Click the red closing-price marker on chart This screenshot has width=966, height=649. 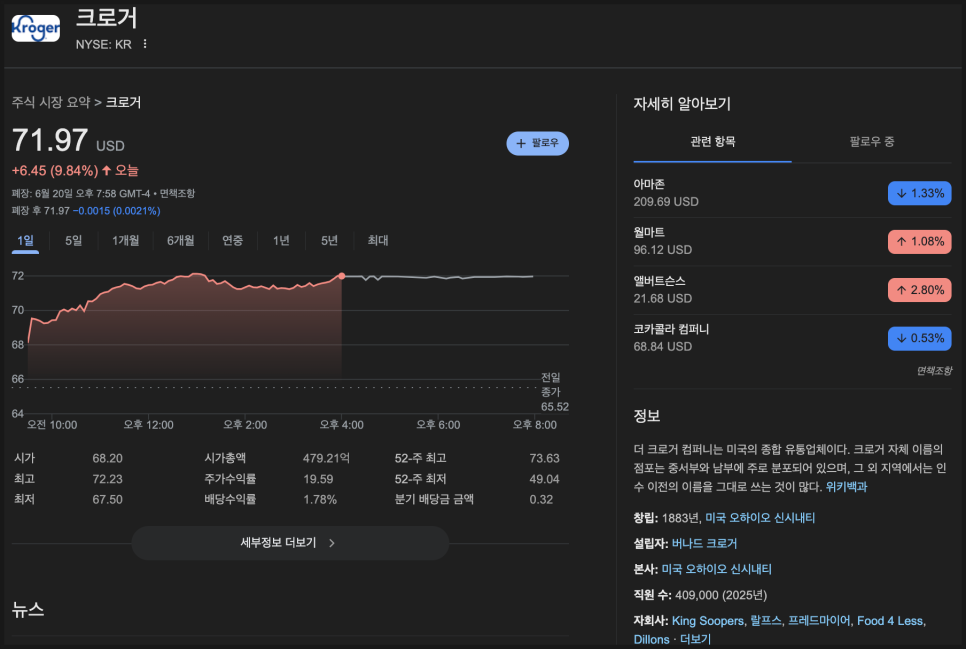(x=341, y=276)
